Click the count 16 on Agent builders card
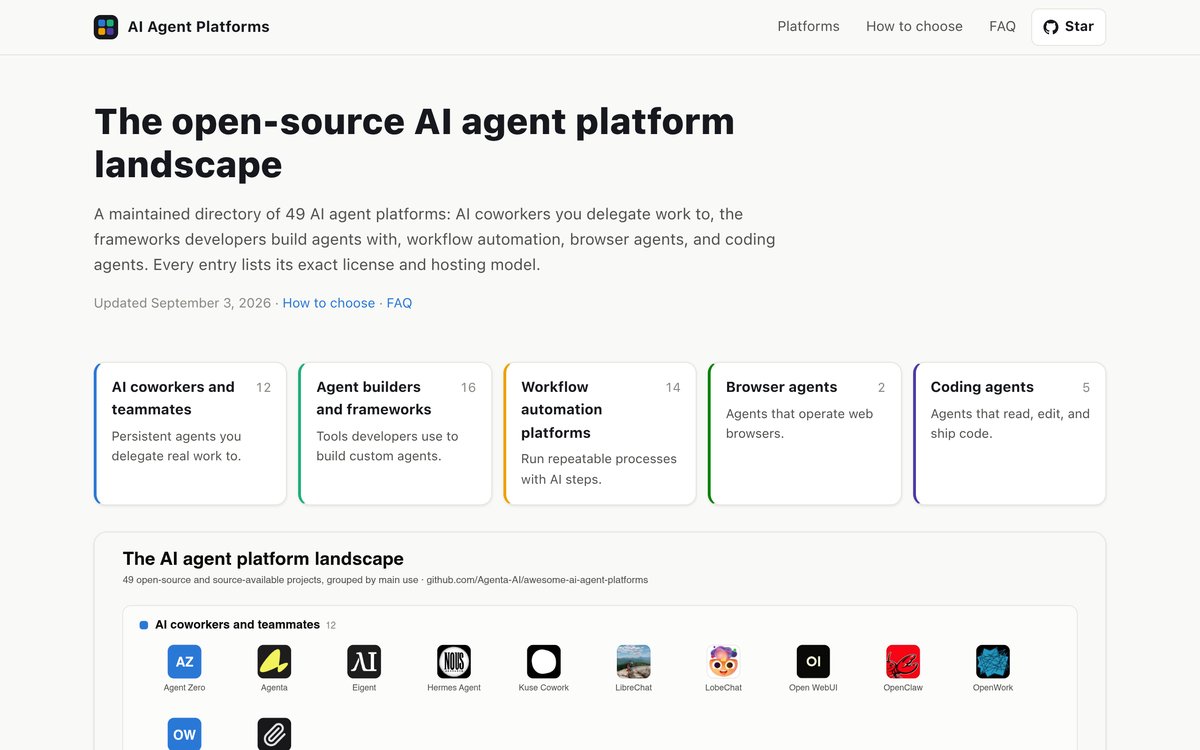The width and height of the screenshot is (1200, 750). [x=468, y=388]
